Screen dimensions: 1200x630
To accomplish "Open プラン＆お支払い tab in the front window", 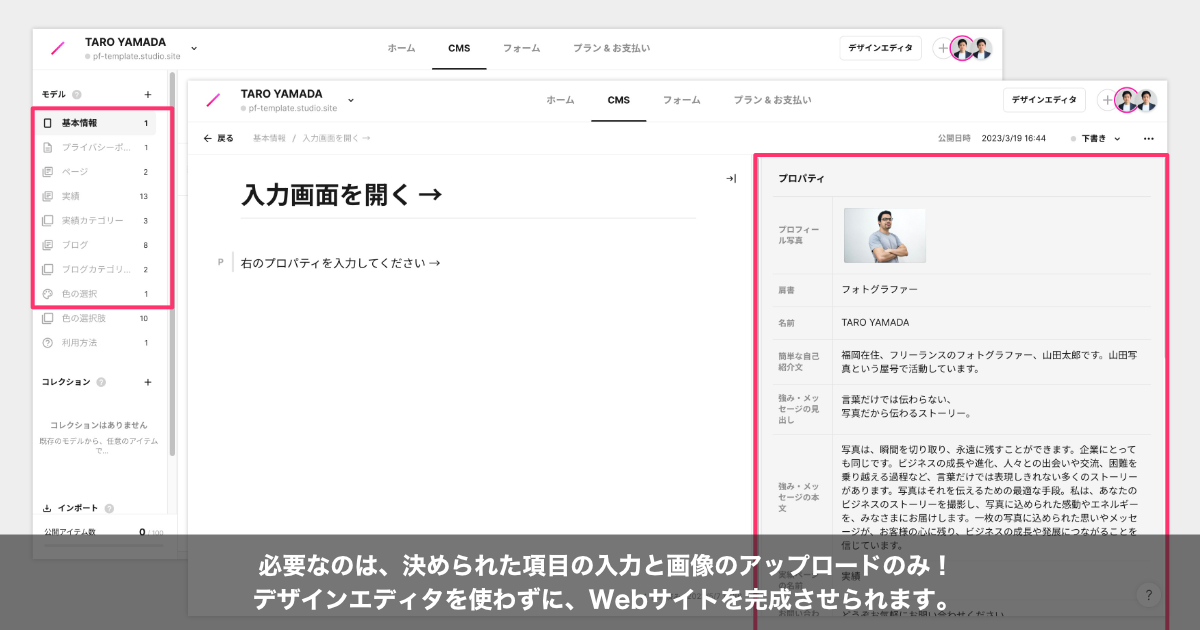I will pyautogui.click(x=772, y=100).
